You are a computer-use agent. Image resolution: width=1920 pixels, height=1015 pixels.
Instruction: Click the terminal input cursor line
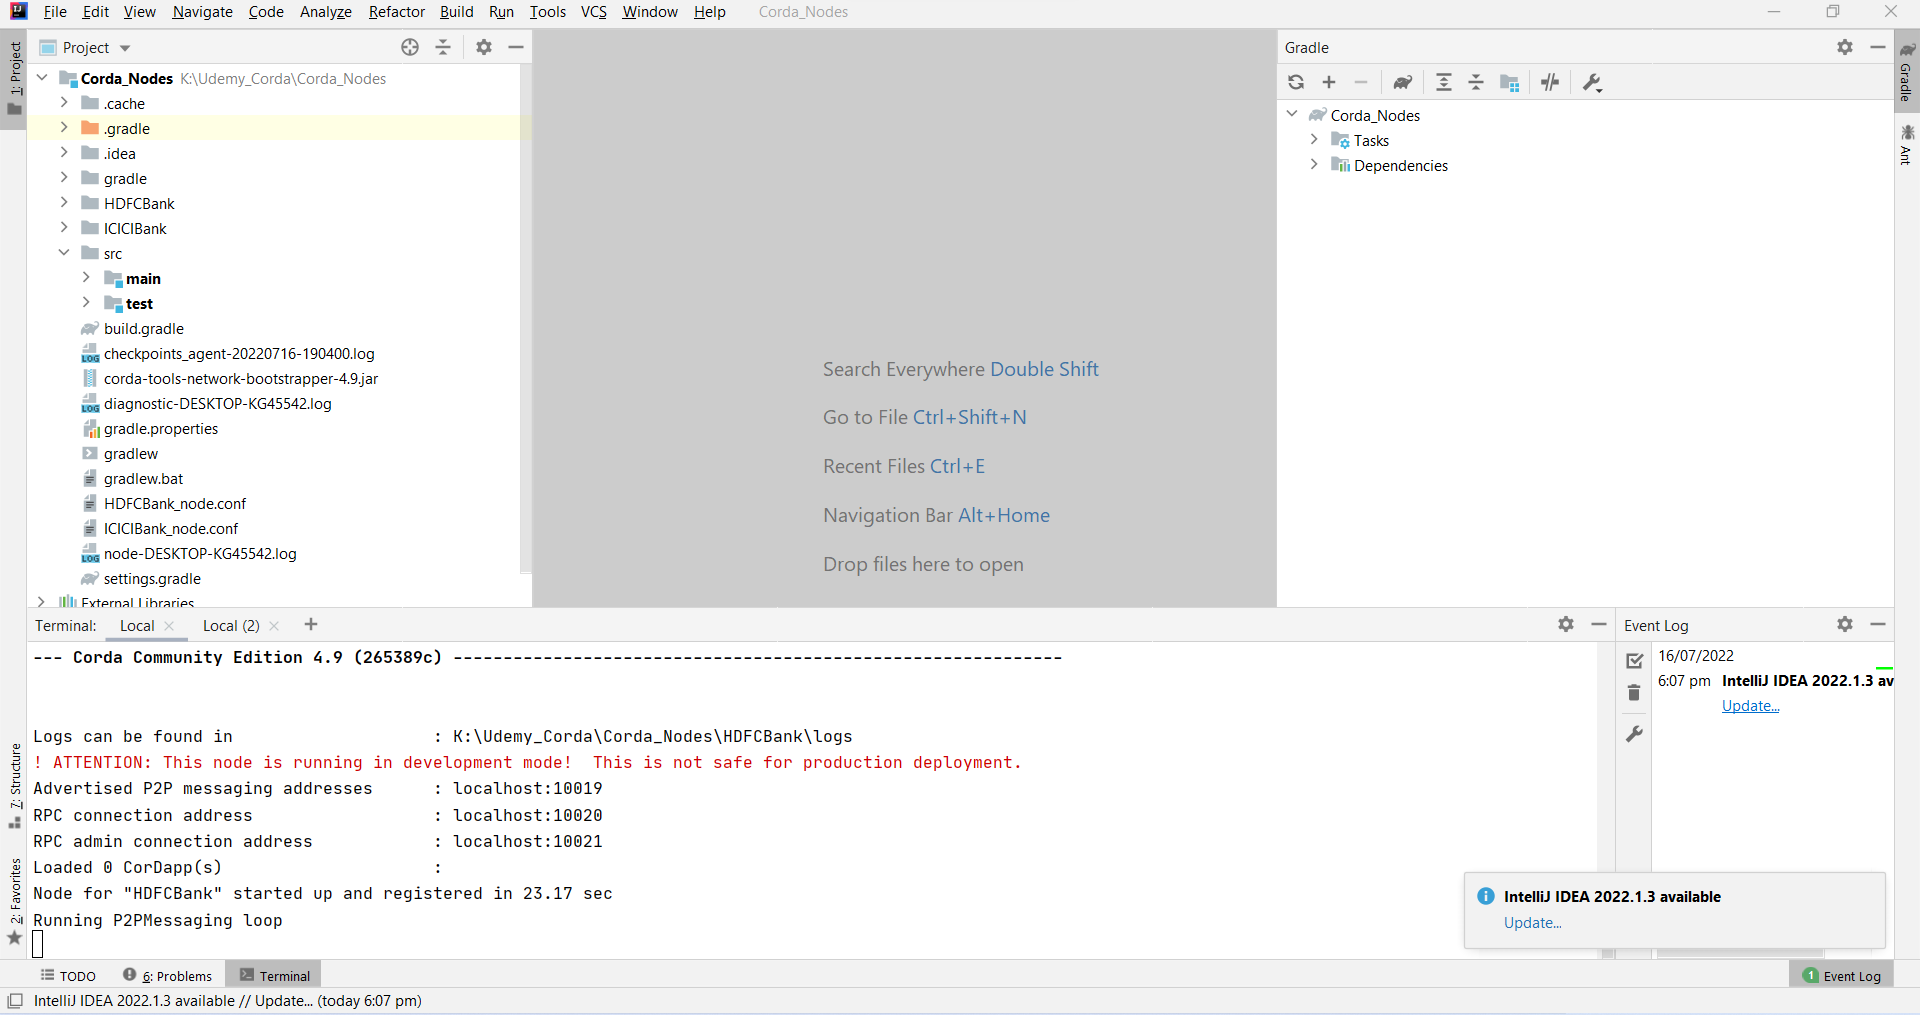point(38,944)
